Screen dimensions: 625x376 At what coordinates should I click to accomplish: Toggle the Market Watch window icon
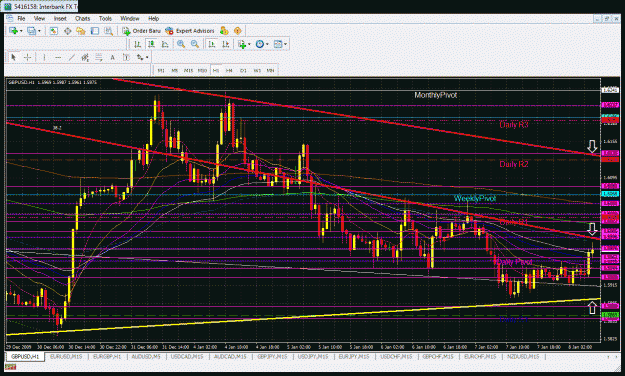pos(53,31)
